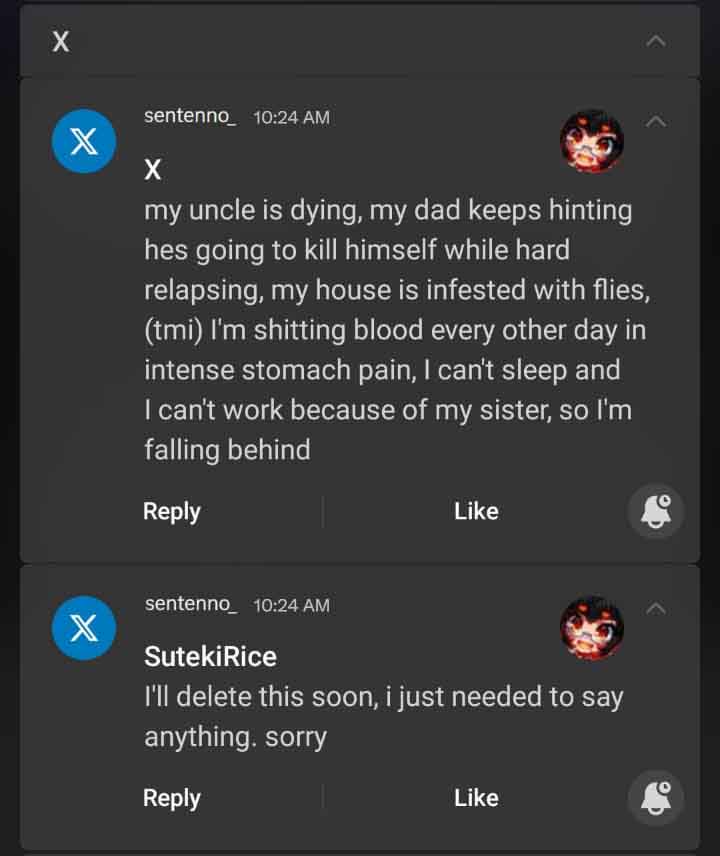Tap the SutekiRice notification title
720x856 pixels.
(x=210, y=657)
